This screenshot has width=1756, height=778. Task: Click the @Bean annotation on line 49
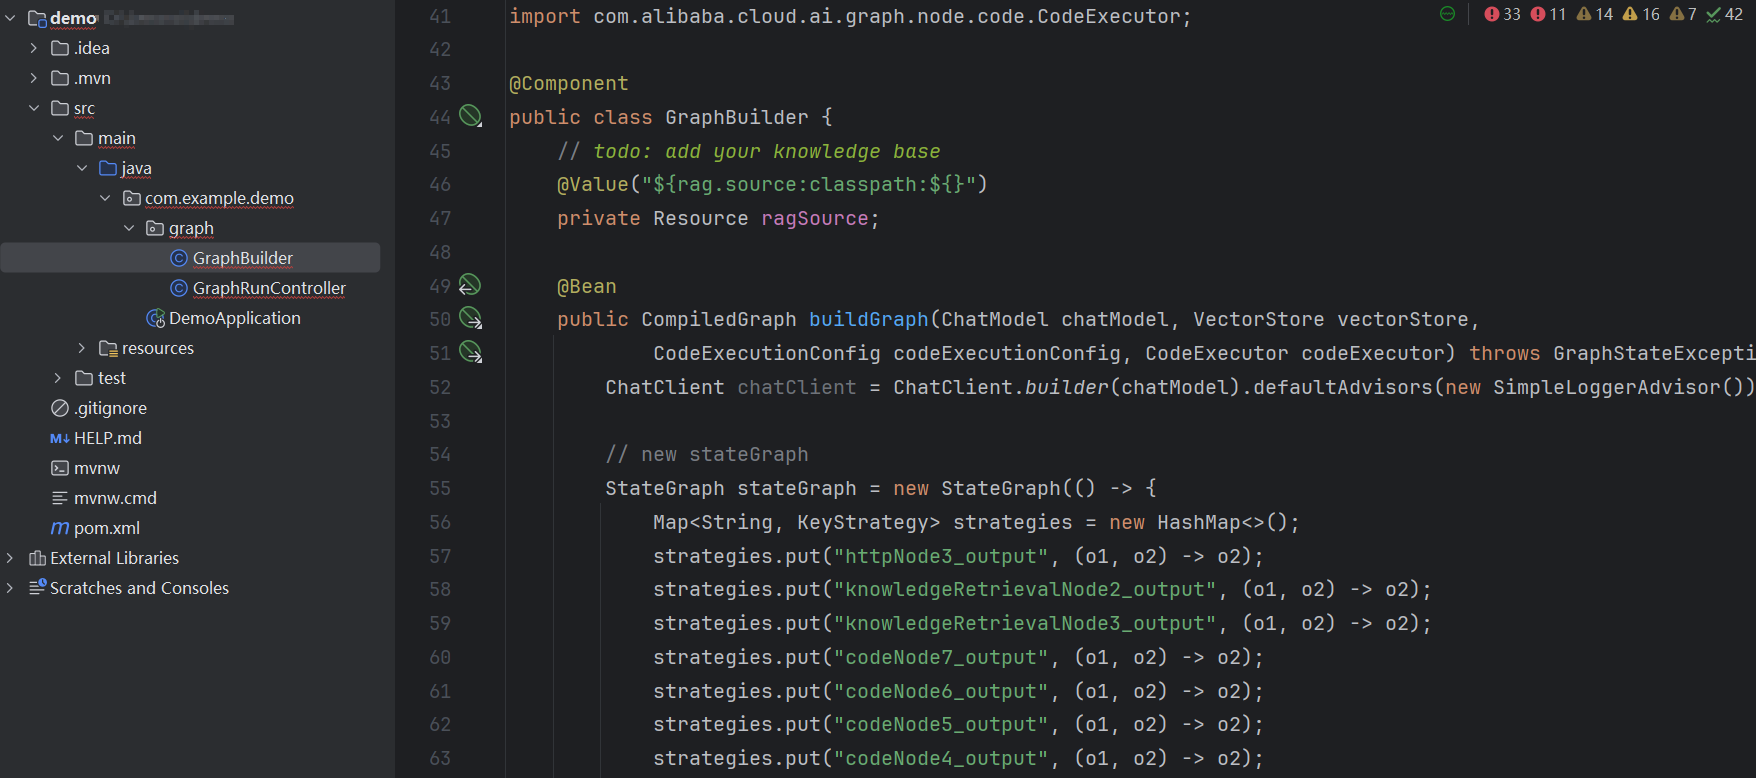(x=587, y=287)
